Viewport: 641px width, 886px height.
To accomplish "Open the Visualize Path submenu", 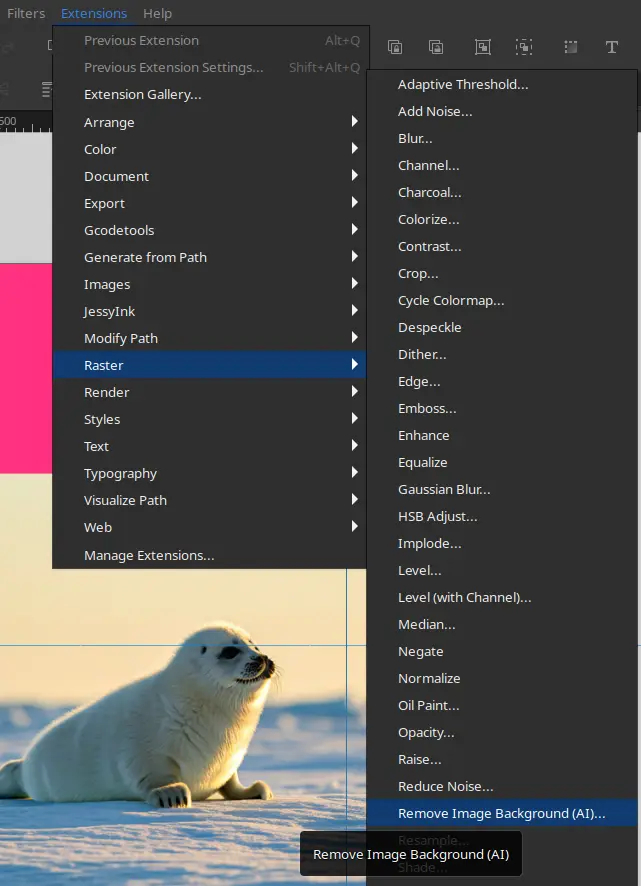I will (209, 500).
